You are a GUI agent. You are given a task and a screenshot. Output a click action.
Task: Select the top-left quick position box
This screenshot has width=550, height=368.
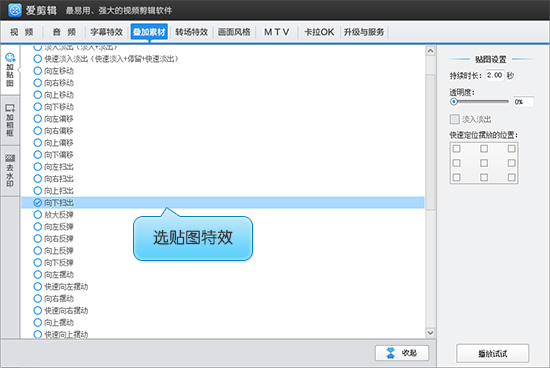[456, 149]
